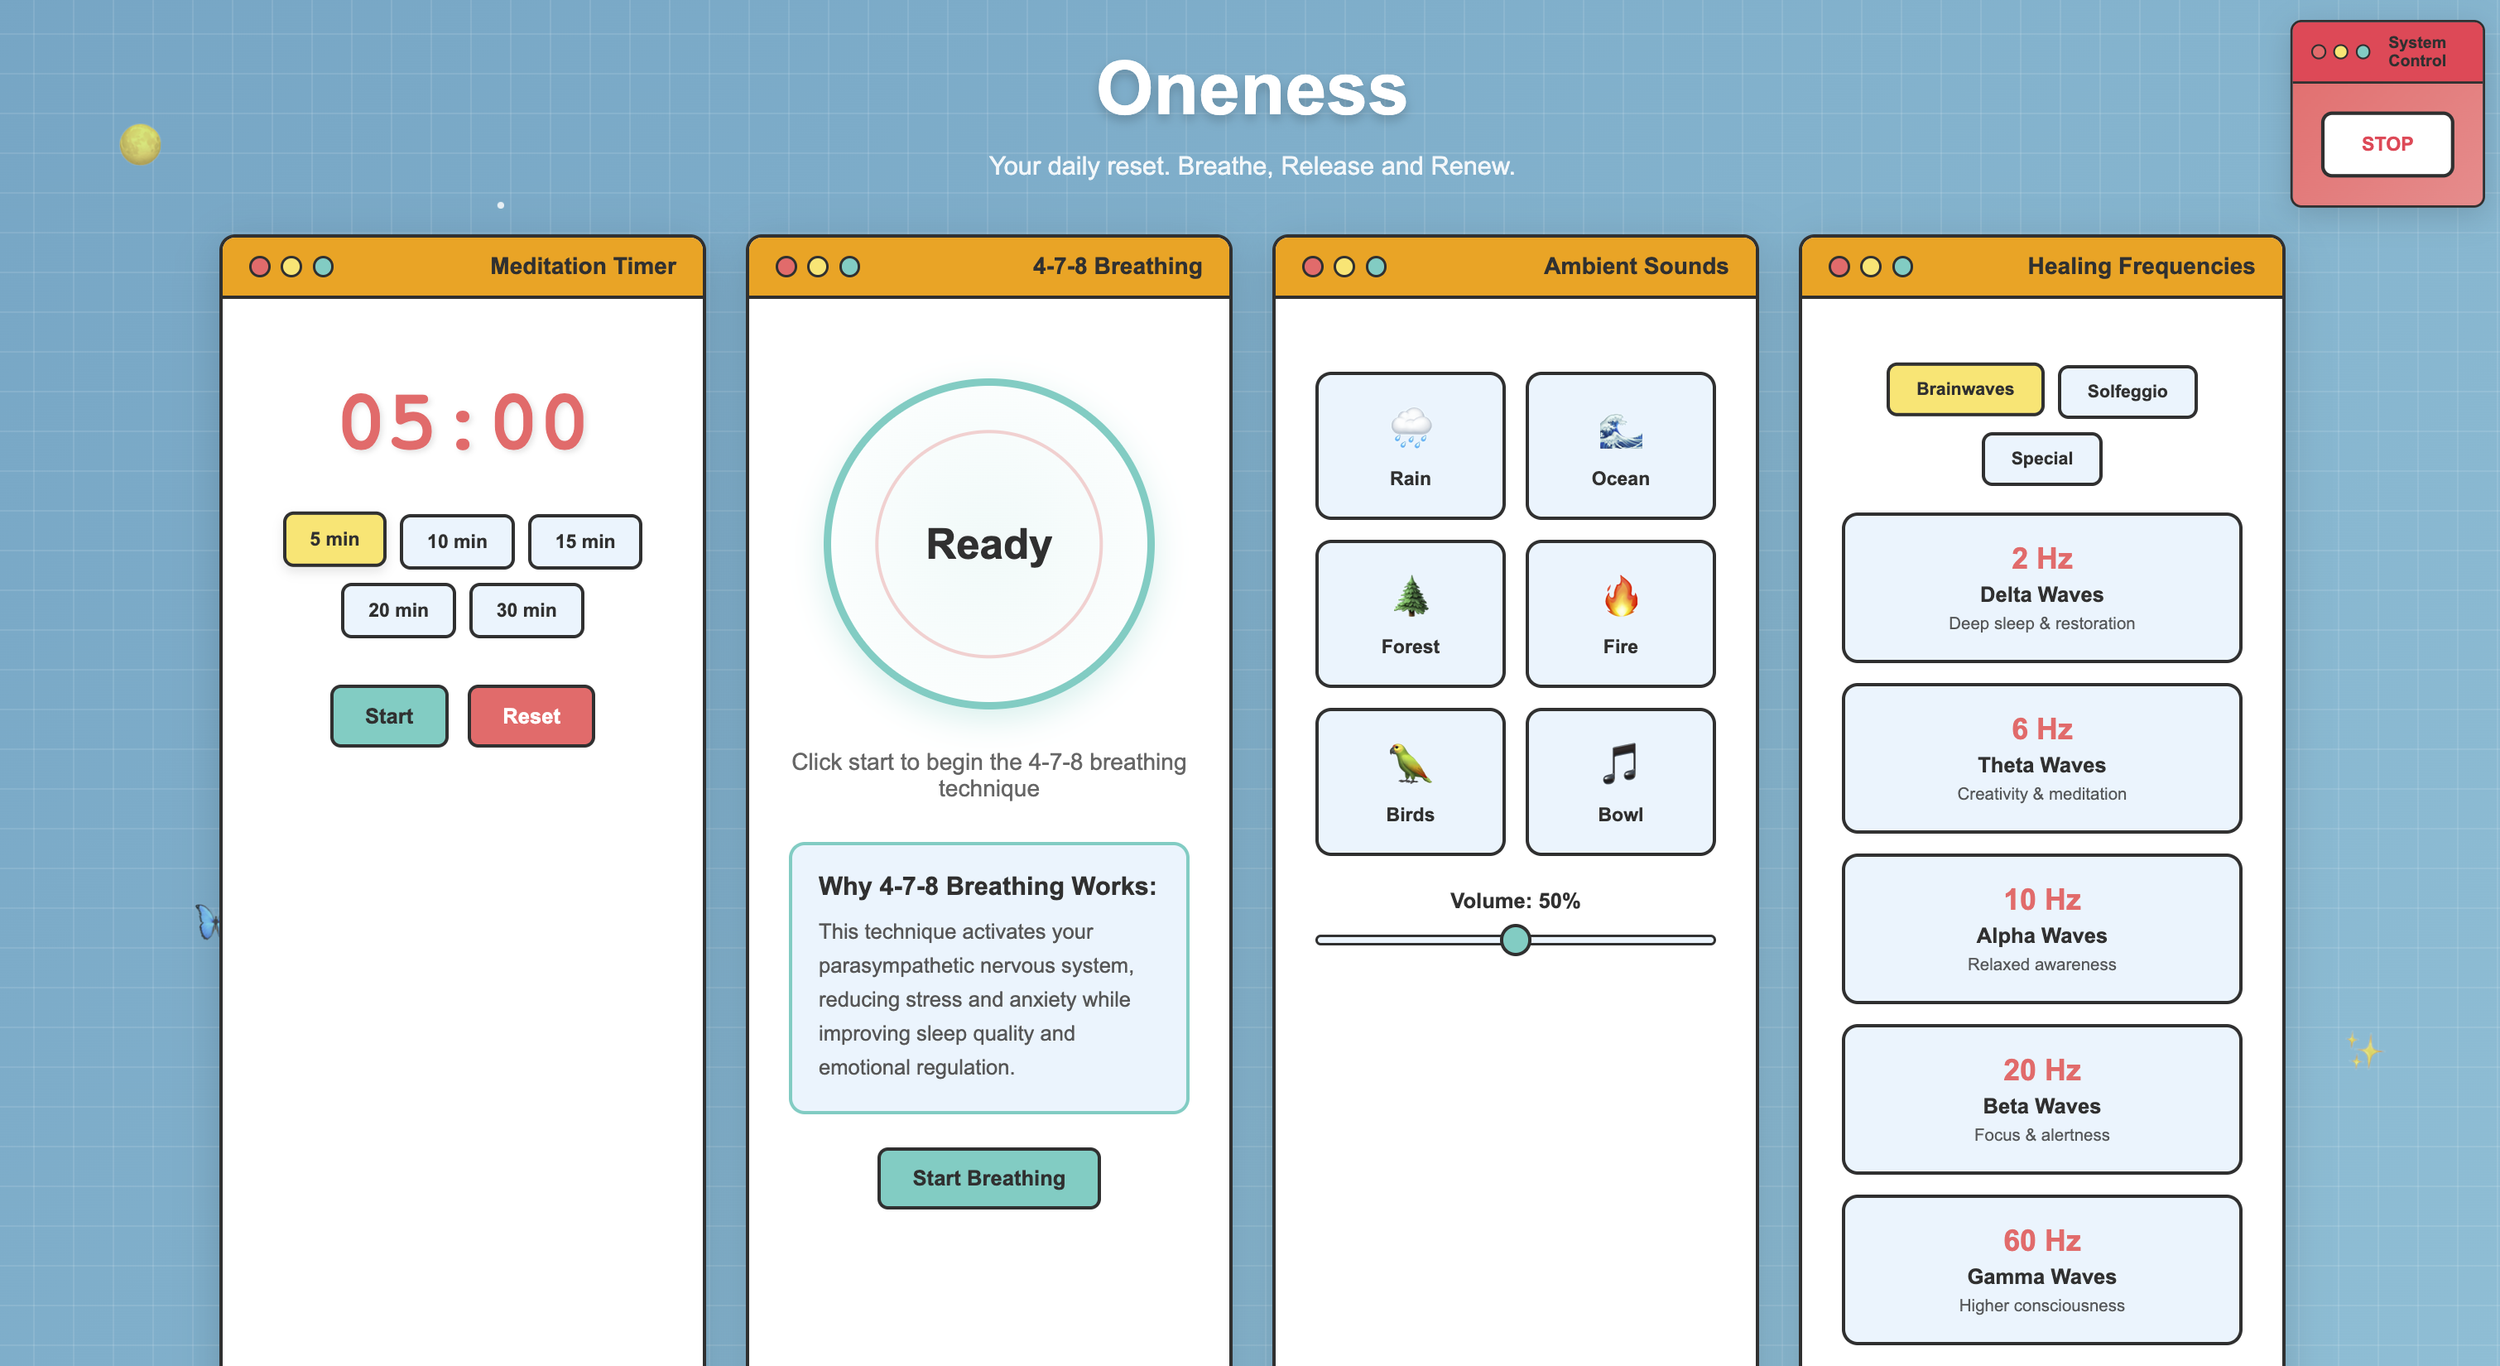2500x1366 pixels.
Task: Open the Special frequencies tab
Action: pos(2041,459)
